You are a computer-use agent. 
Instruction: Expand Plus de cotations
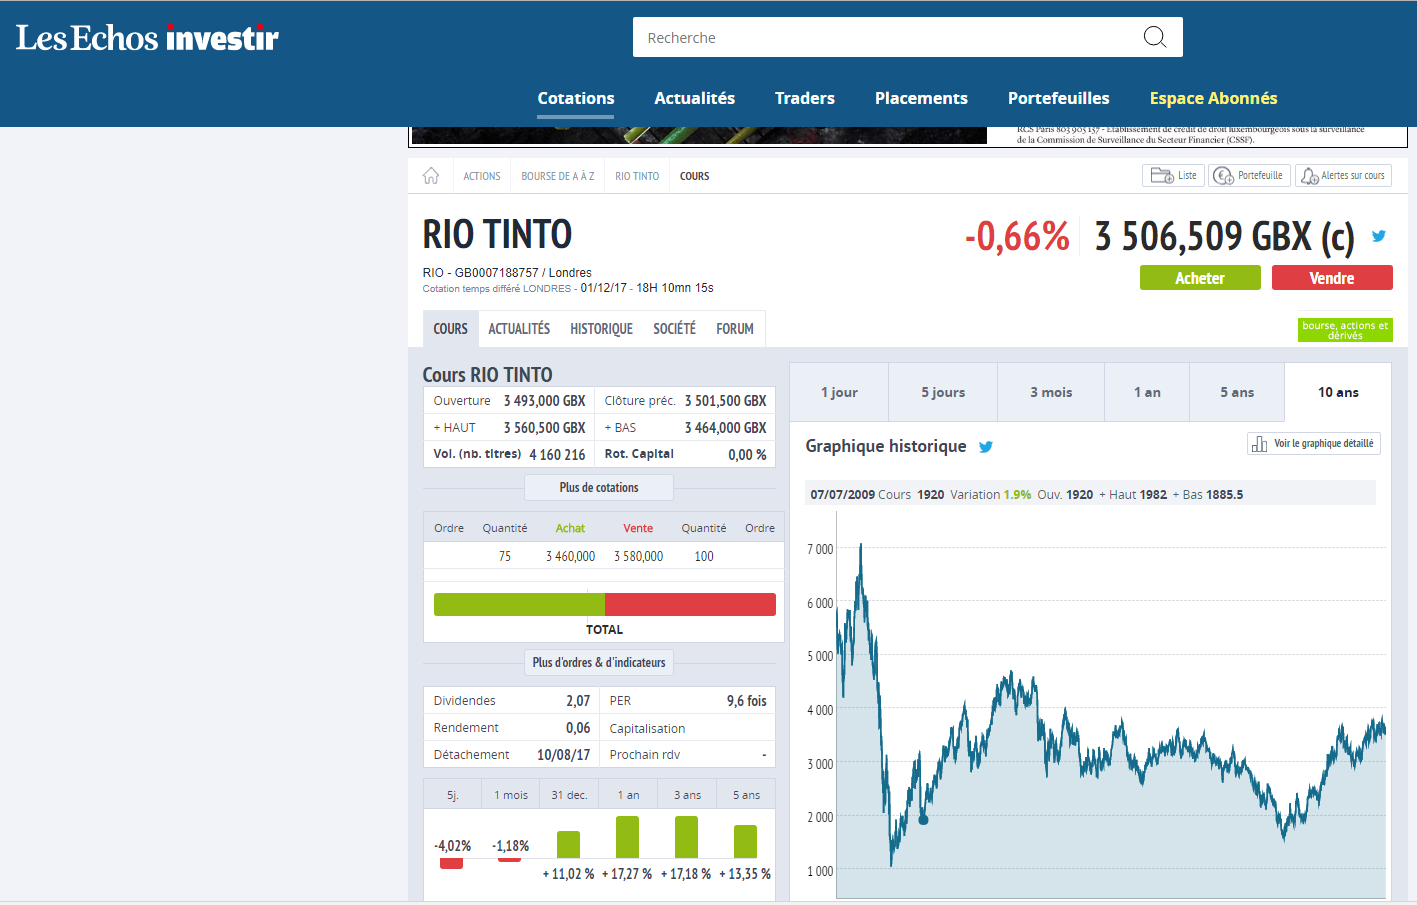coord(598,488)
